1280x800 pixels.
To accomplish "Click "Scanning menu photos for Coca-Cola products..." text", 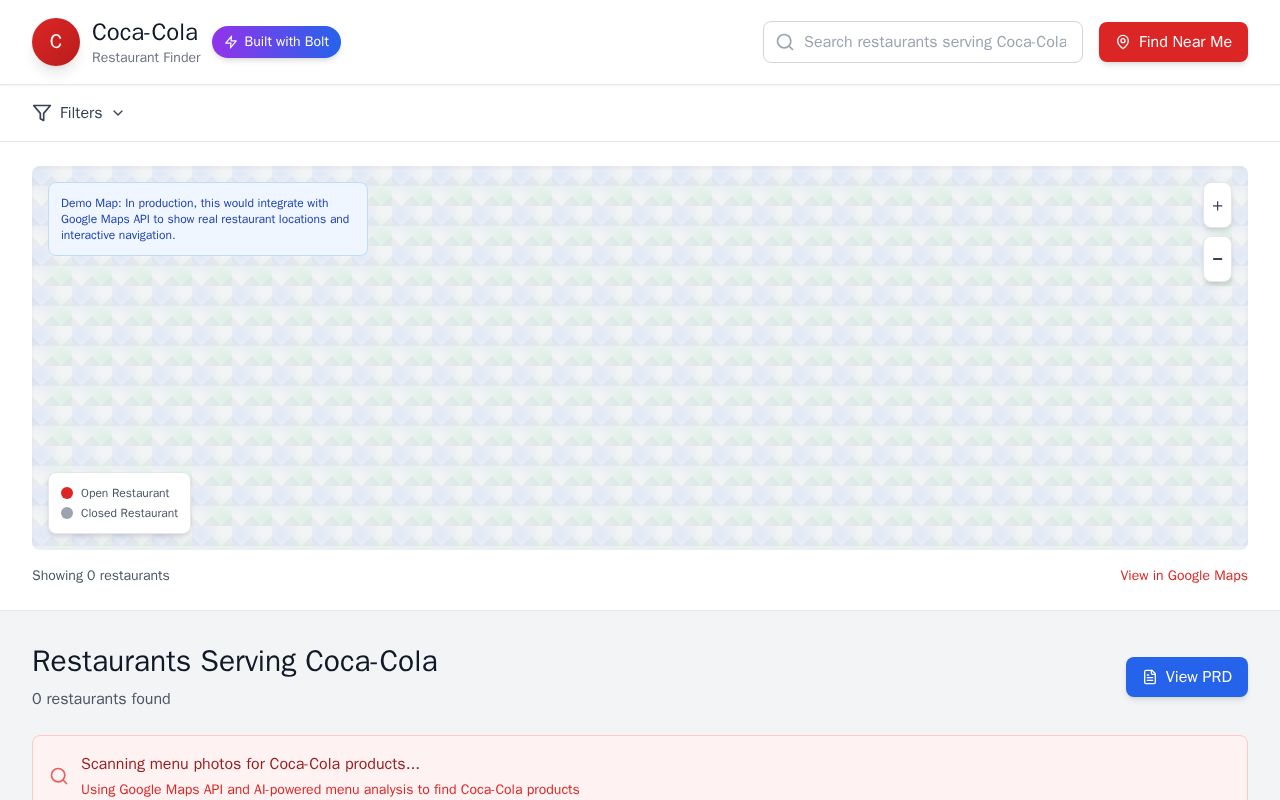I will [x=250, y=764].
